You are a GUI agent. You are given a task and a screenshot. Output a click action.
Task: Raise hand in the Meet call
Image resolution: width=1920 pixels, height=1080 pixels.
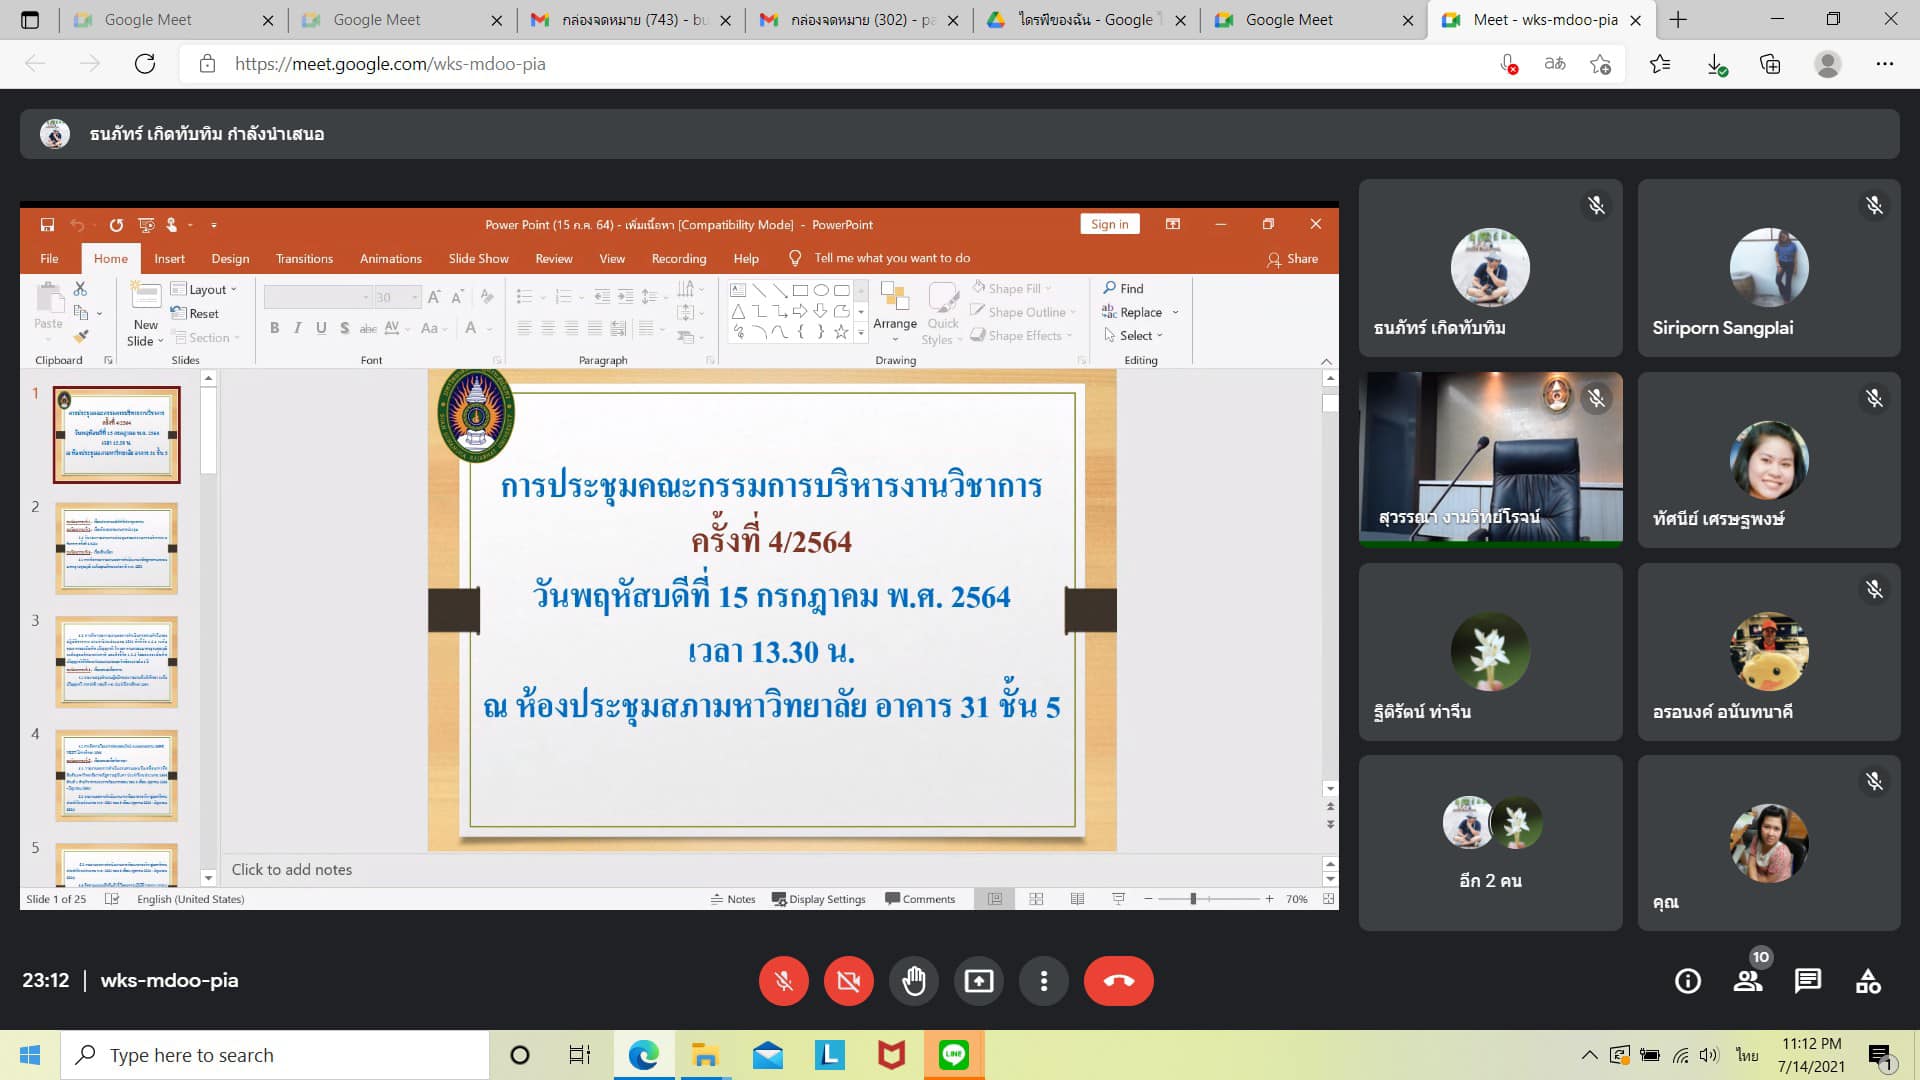[913, 981]
